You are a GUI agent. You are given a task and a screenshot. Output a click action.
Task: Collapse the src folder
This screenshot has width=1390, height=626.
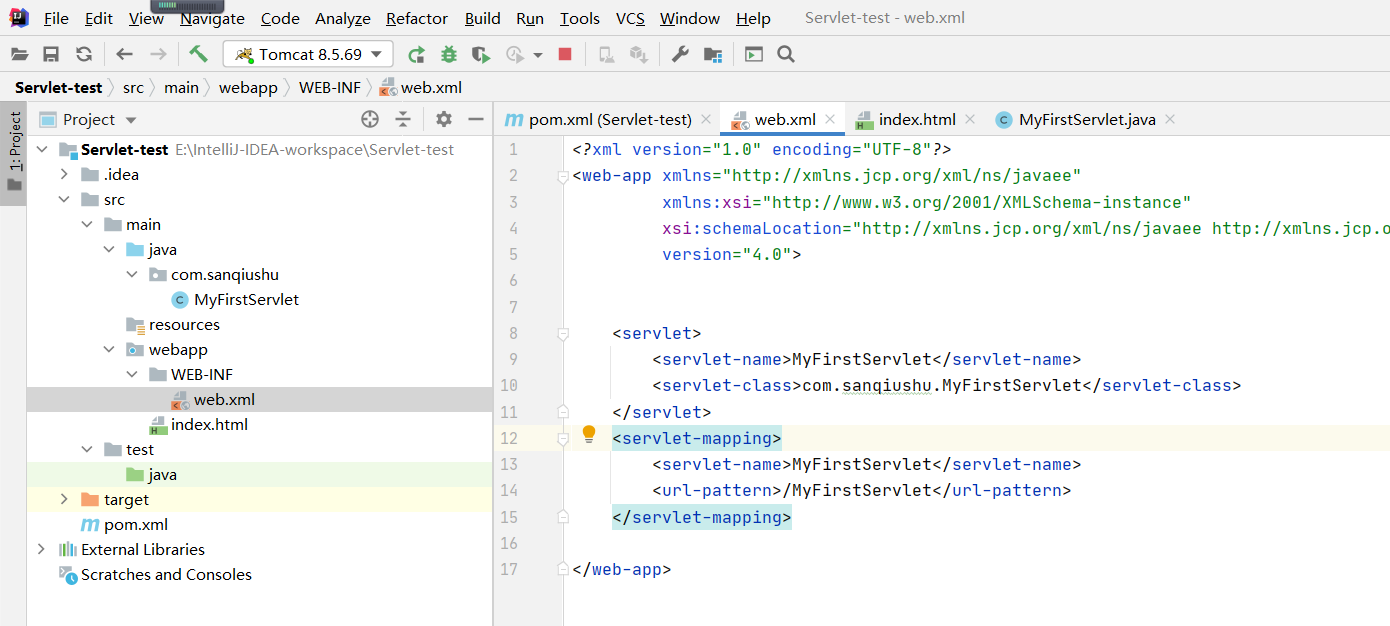64,199
